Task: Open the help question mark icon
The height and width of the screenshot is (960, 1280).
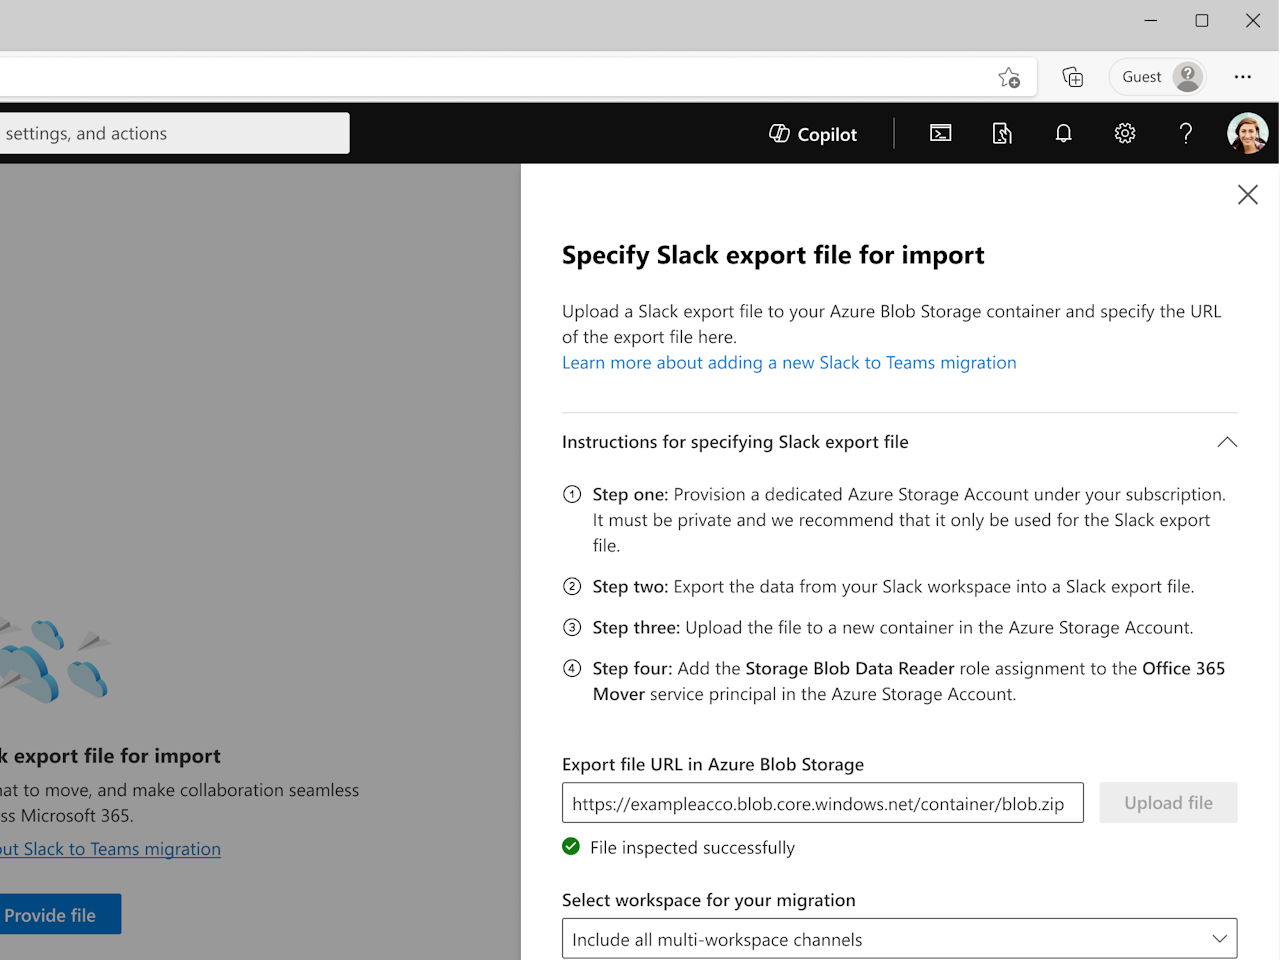Action: [x=1186, y=133]
